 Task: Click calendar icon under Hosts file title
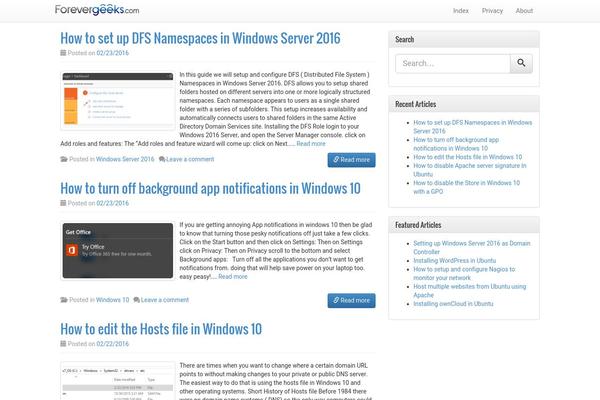[x=63, y=344]
